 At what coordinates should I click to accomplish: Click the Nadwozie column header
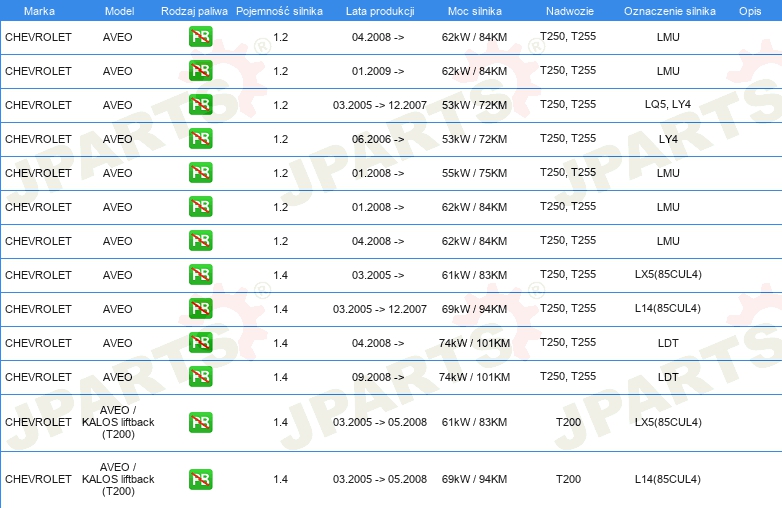[x=570, y=11]
